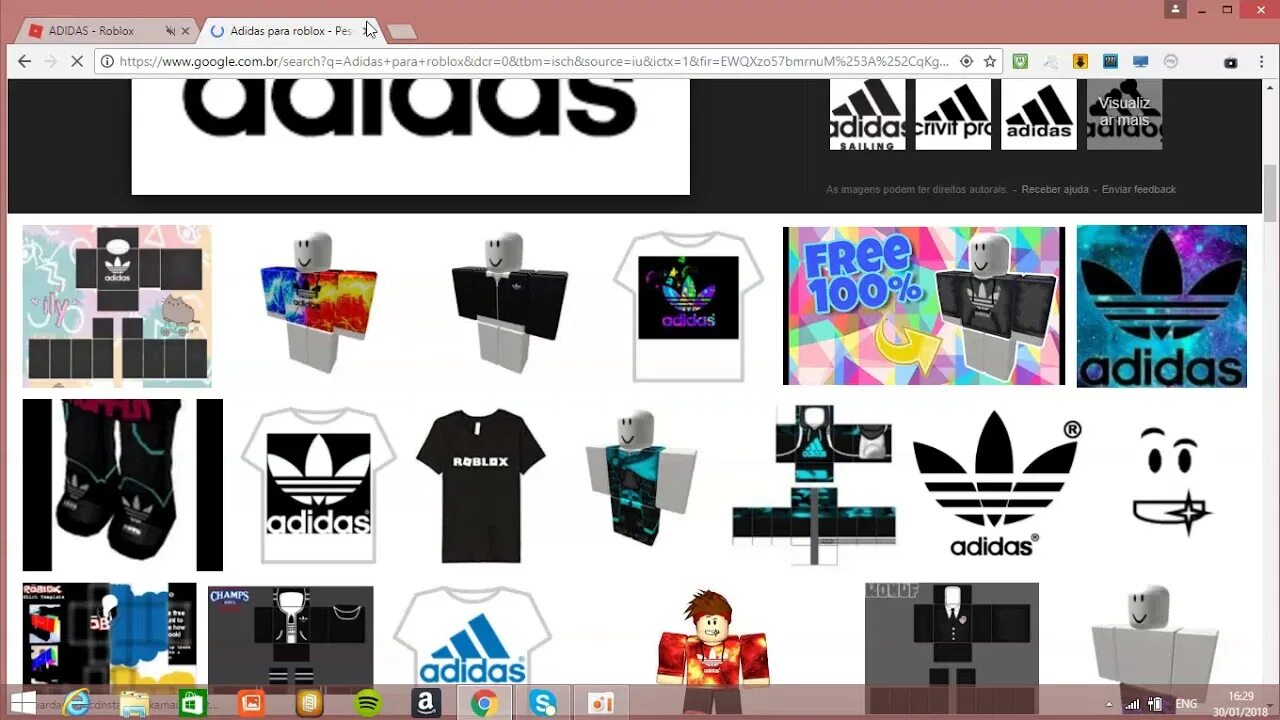Open site information icon in address bar
This screenshot has height=720, width=1280.
point(108,62)
